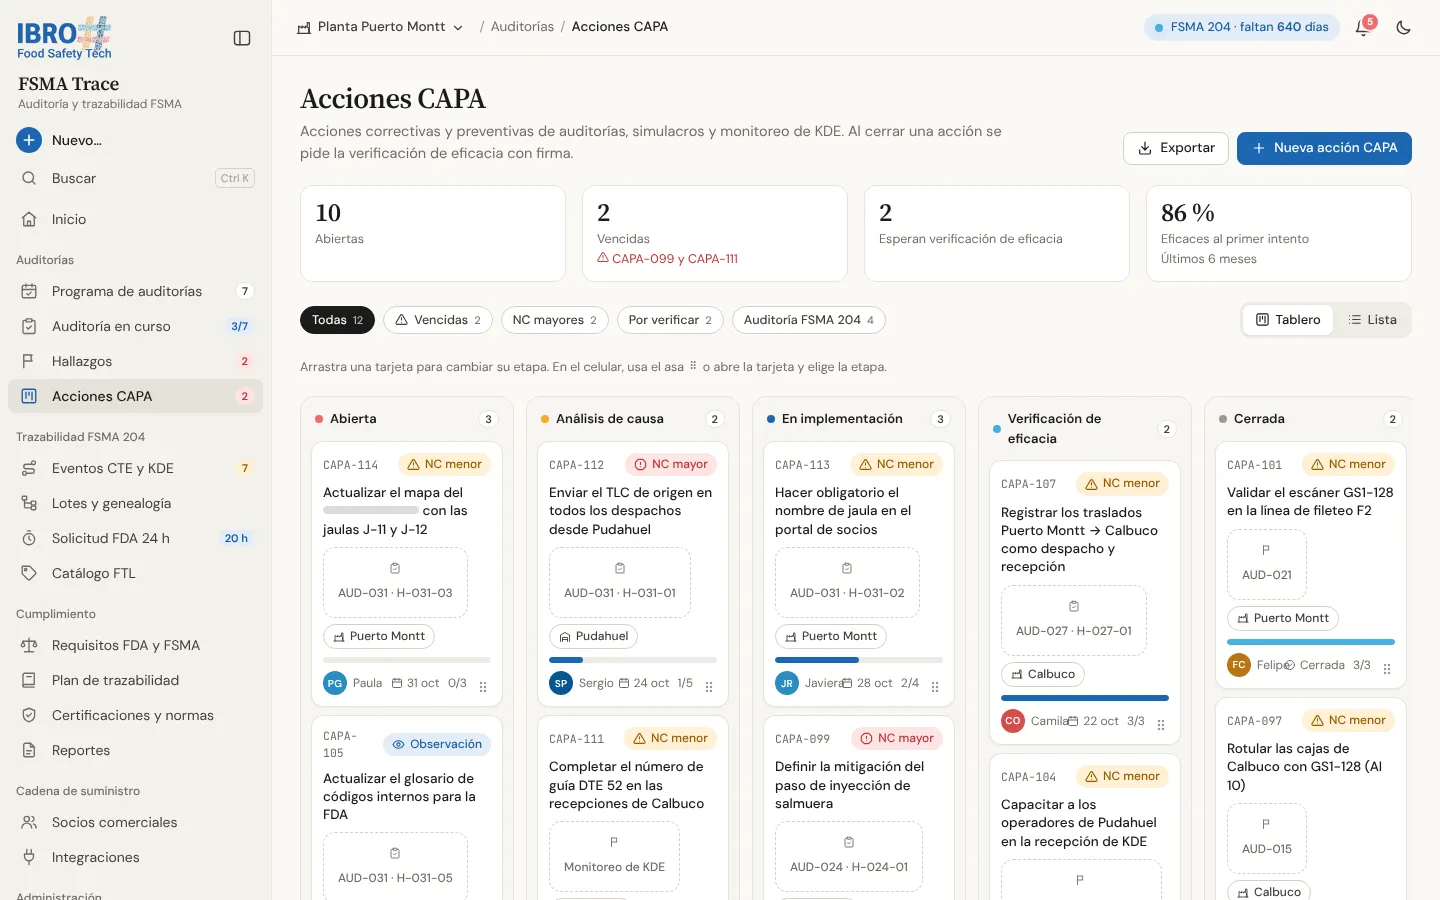Image resolution: width=1440 pixels, height=900 pixels.
Task: Click the Reportes document icon
Action: (29, 750)
